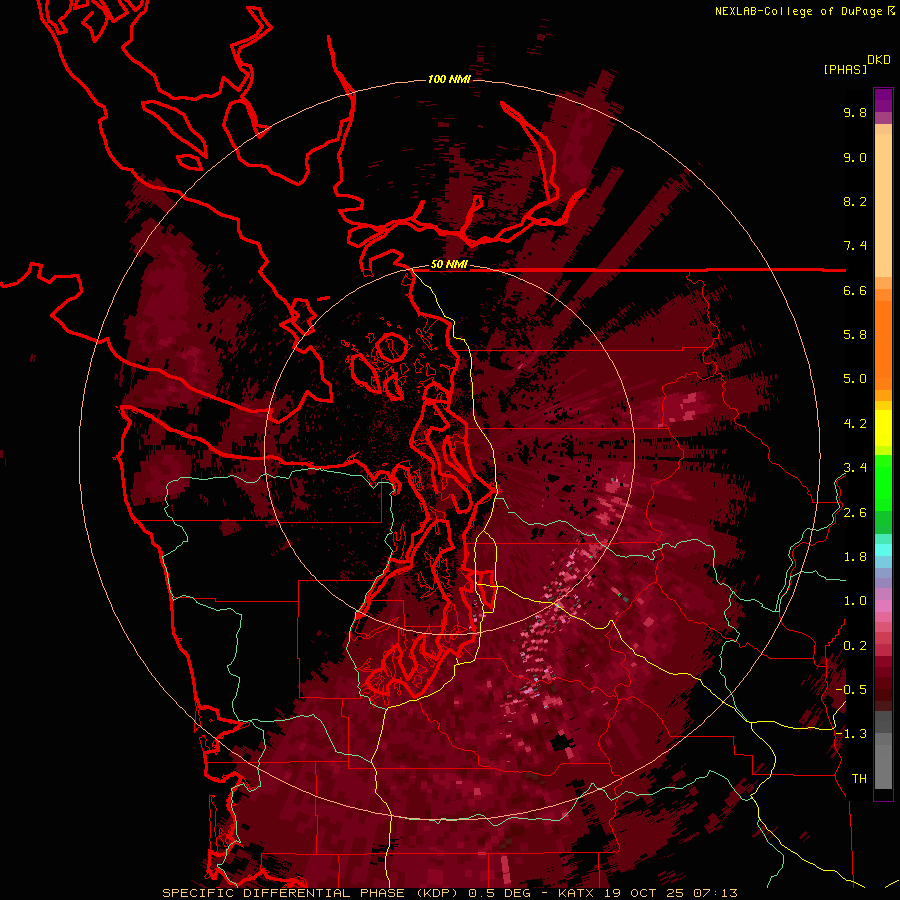Screen dimensions: 900x900
Task: Pick the purple band atop the color scale
Action: tap(883, 100)
